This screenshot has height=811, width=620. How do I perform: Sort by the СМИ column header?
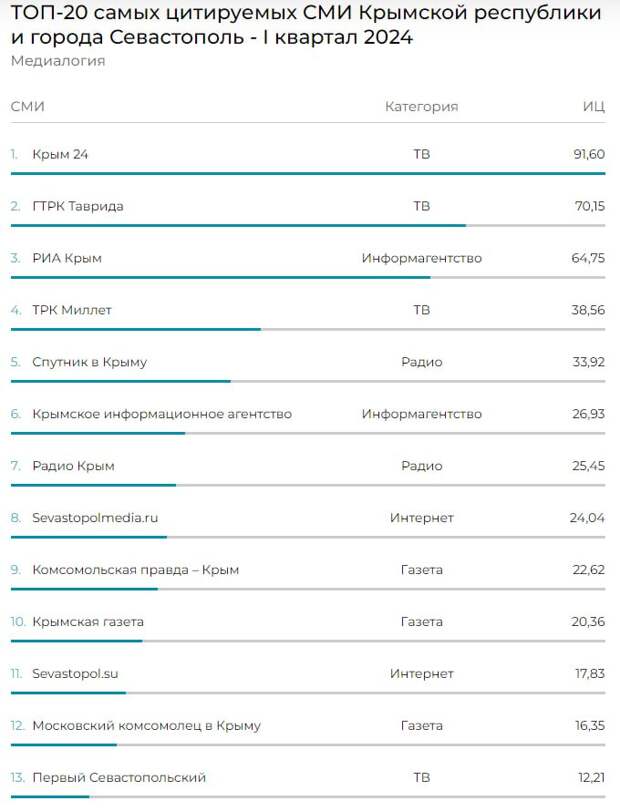pos(27,106)
